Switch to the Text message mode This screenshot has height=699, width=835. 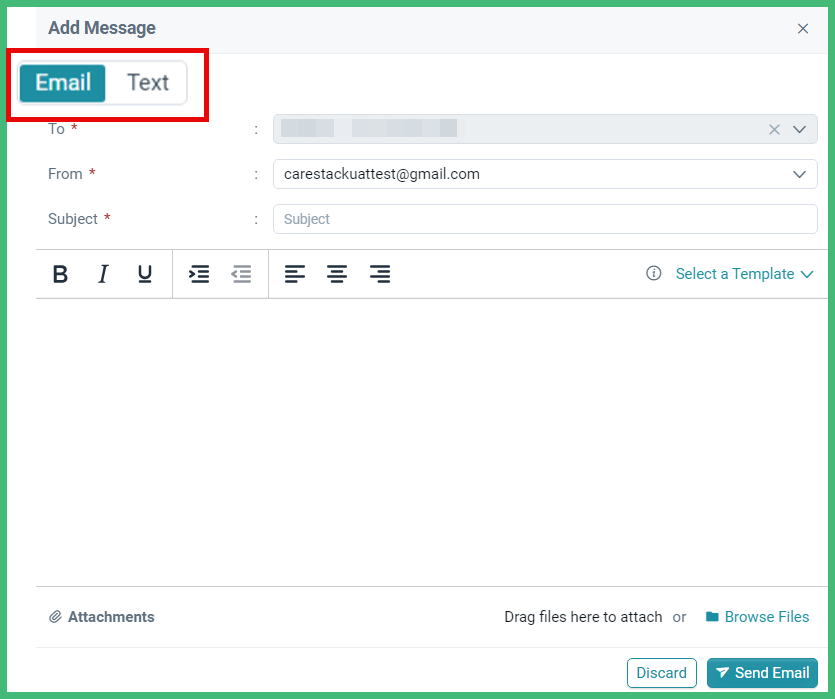(x=148, y=83)
